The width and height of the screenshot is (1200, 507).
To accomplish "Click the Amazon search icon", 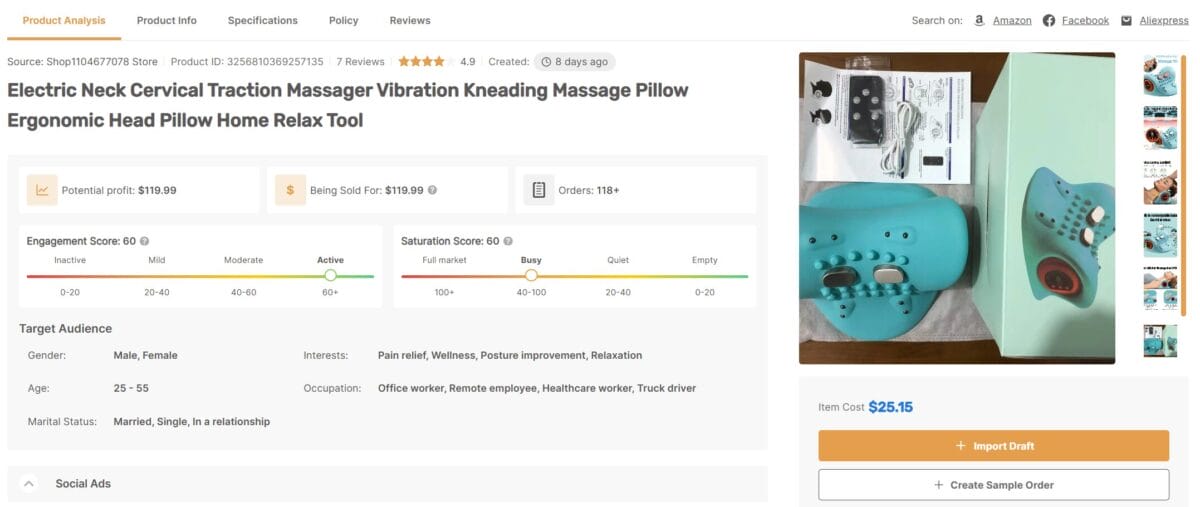I will coord(979,20).
